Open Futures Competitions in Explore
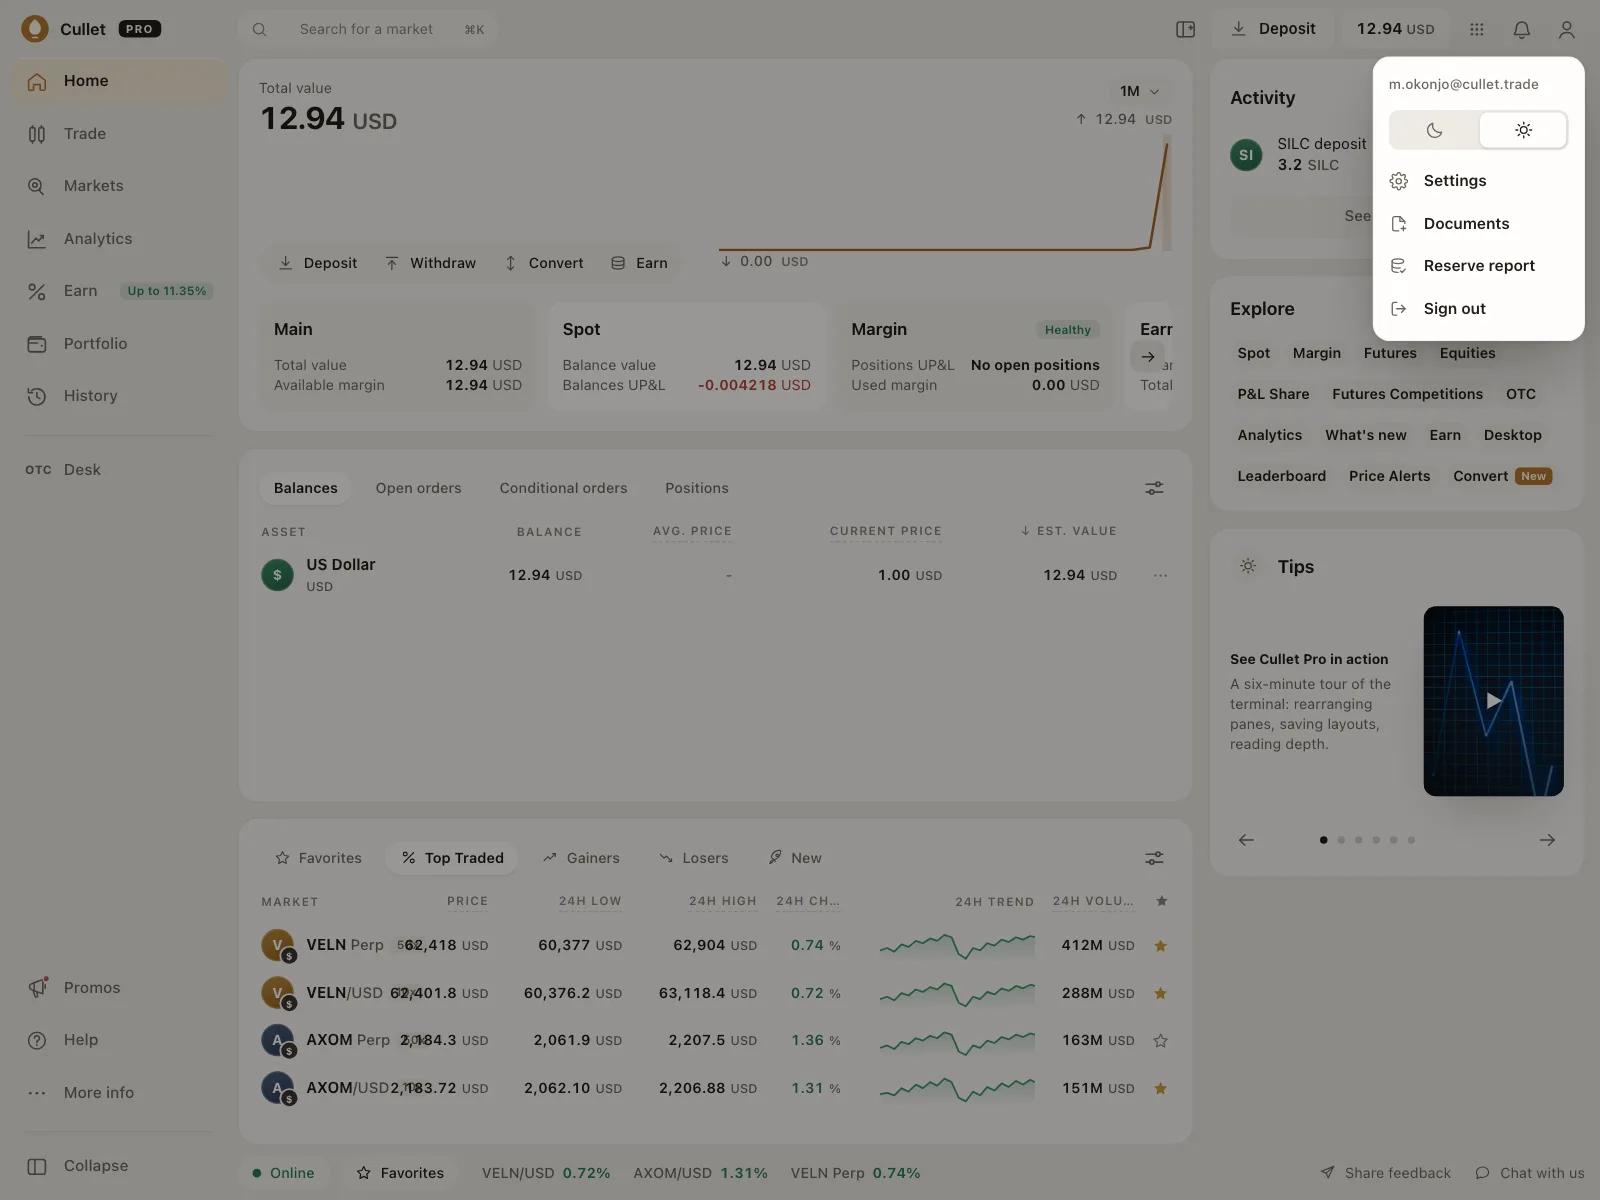1600x1200 pixels. tap(1408, 394)
